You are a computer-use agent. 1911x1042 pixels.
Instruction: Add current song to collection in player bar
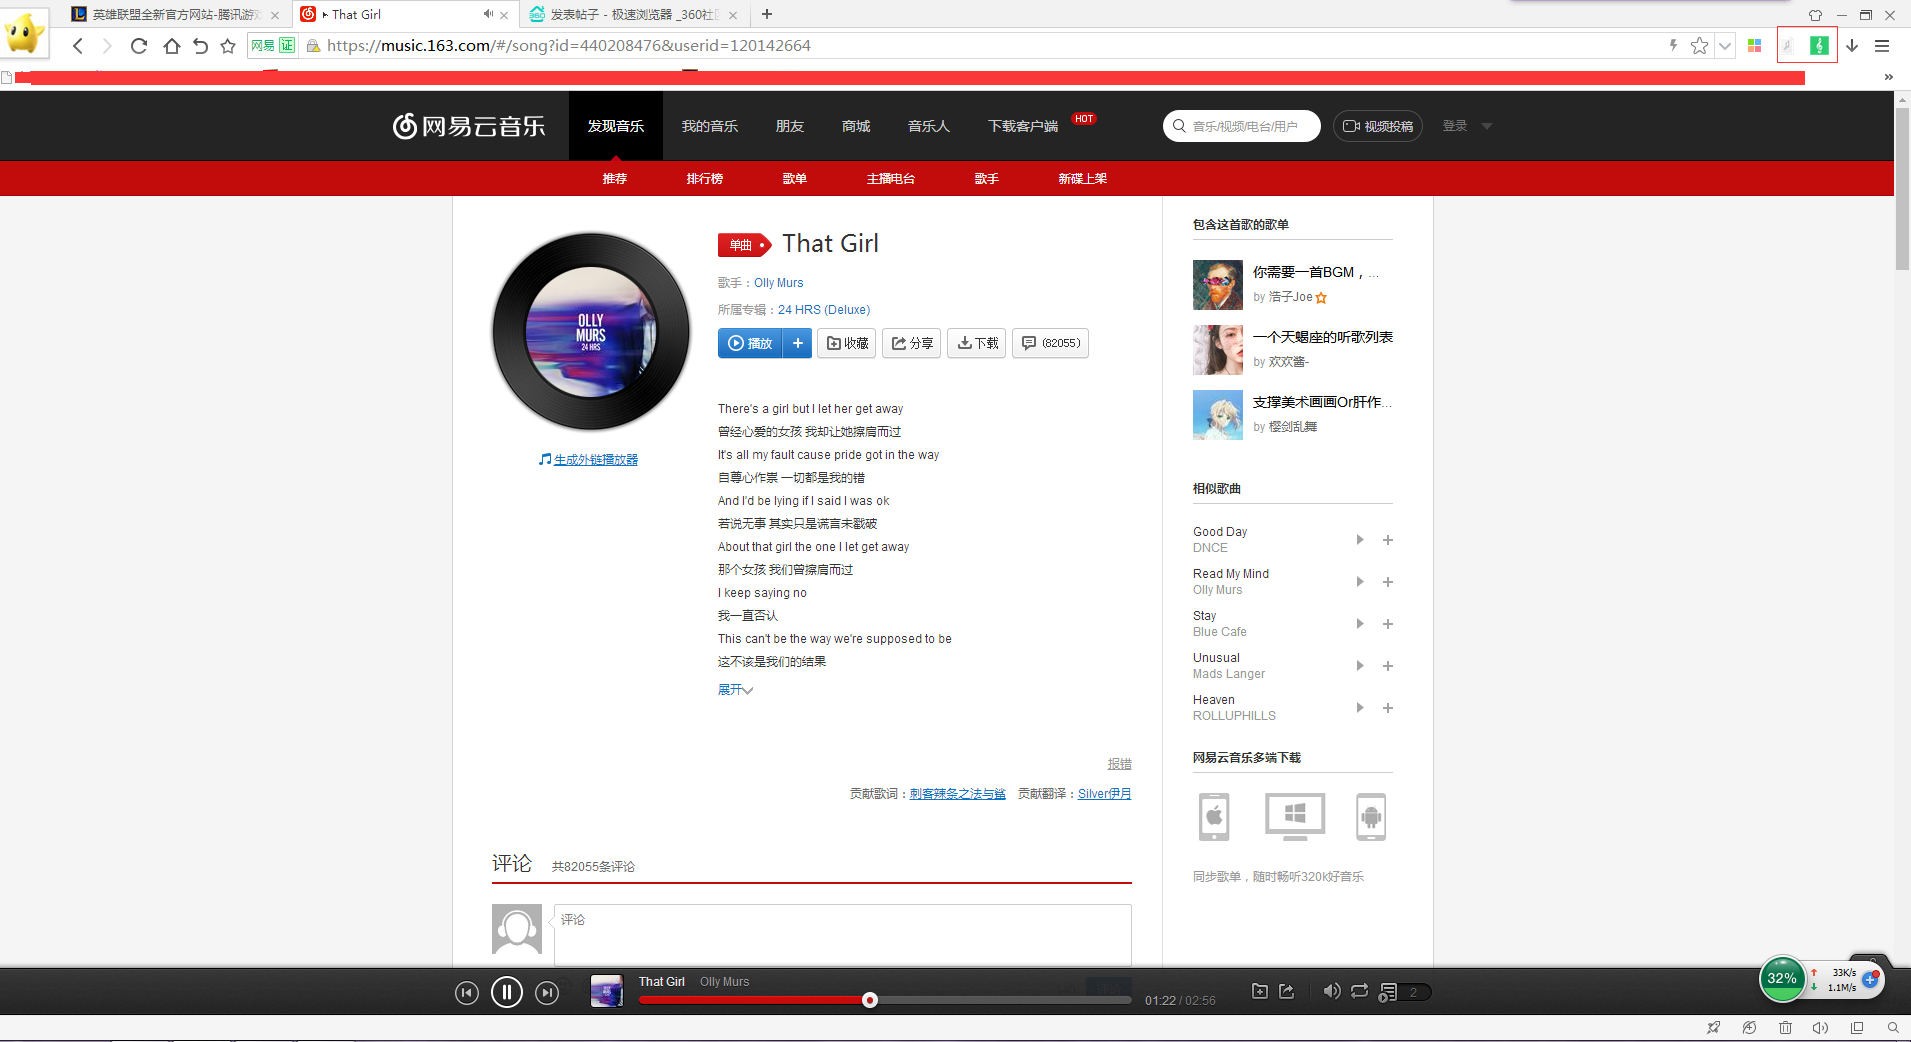tap(1259, 991)
